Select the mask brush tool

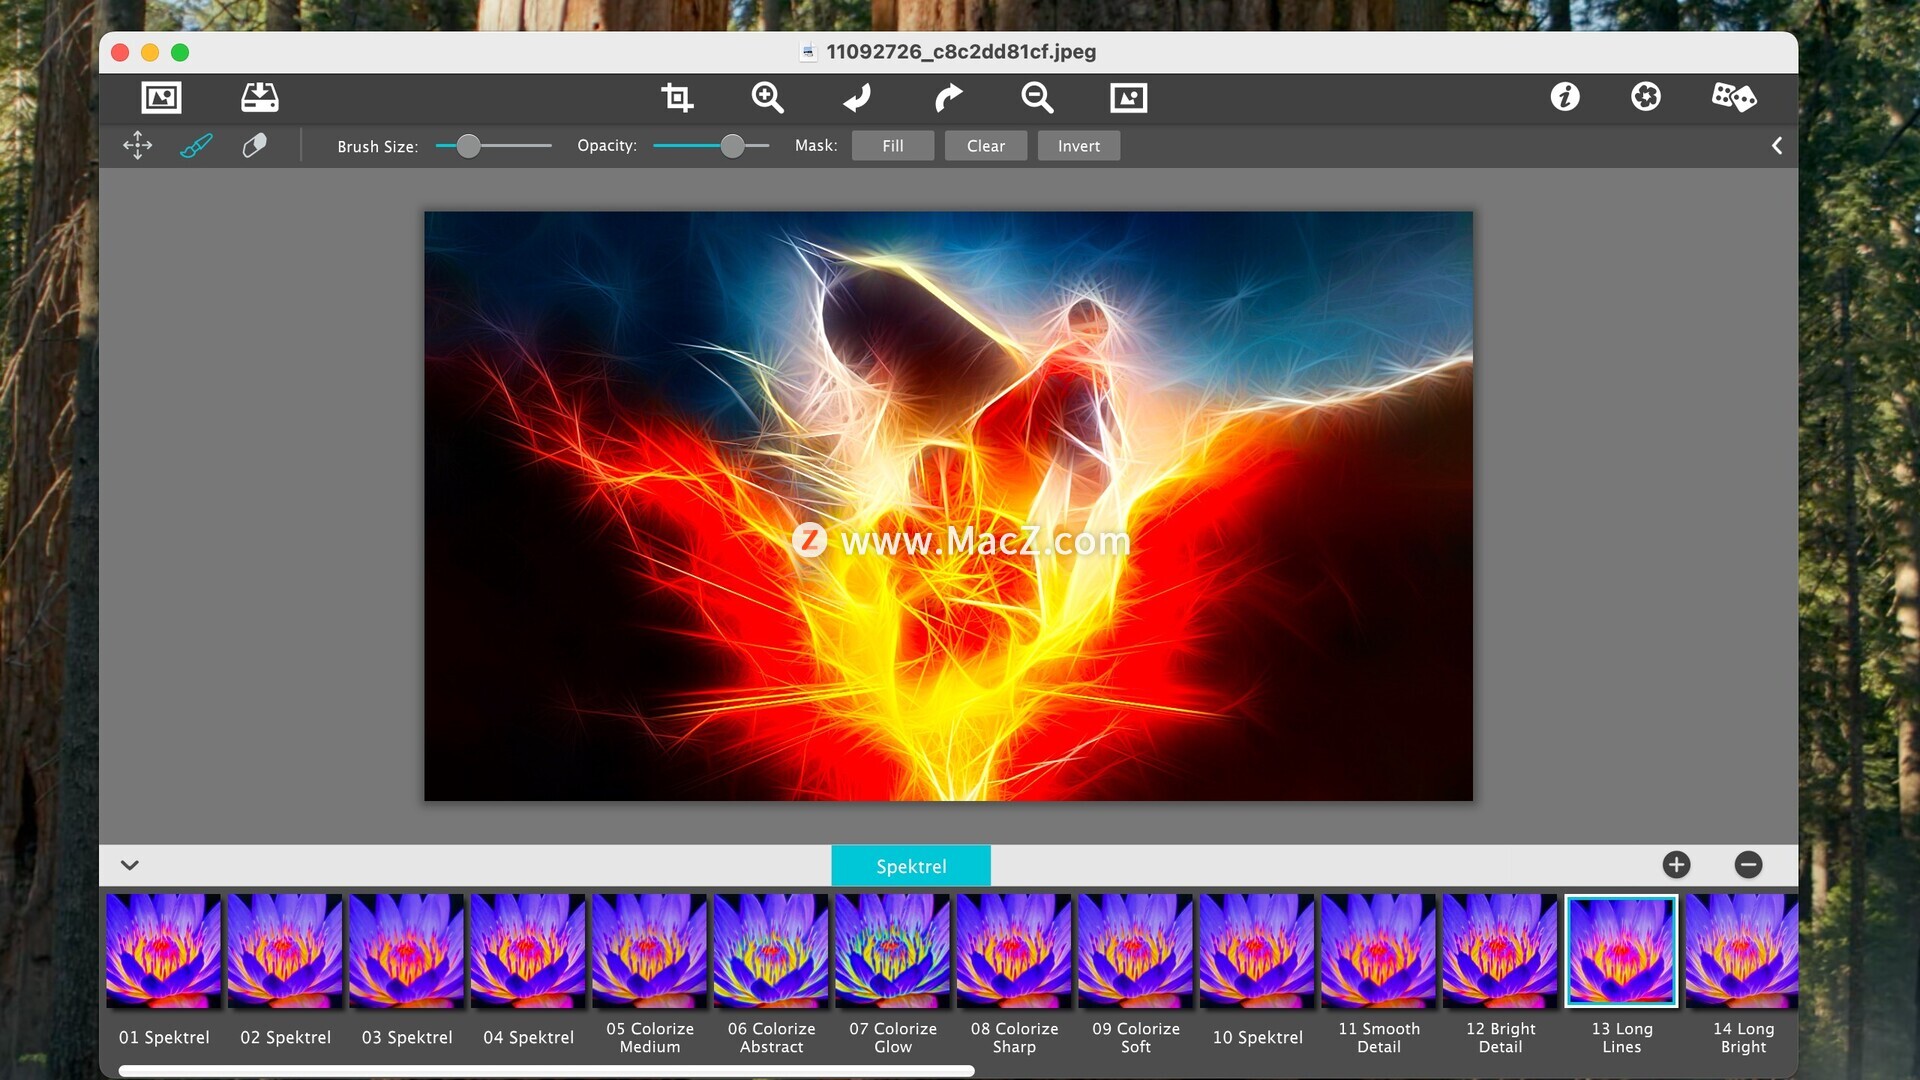(196, 146)
